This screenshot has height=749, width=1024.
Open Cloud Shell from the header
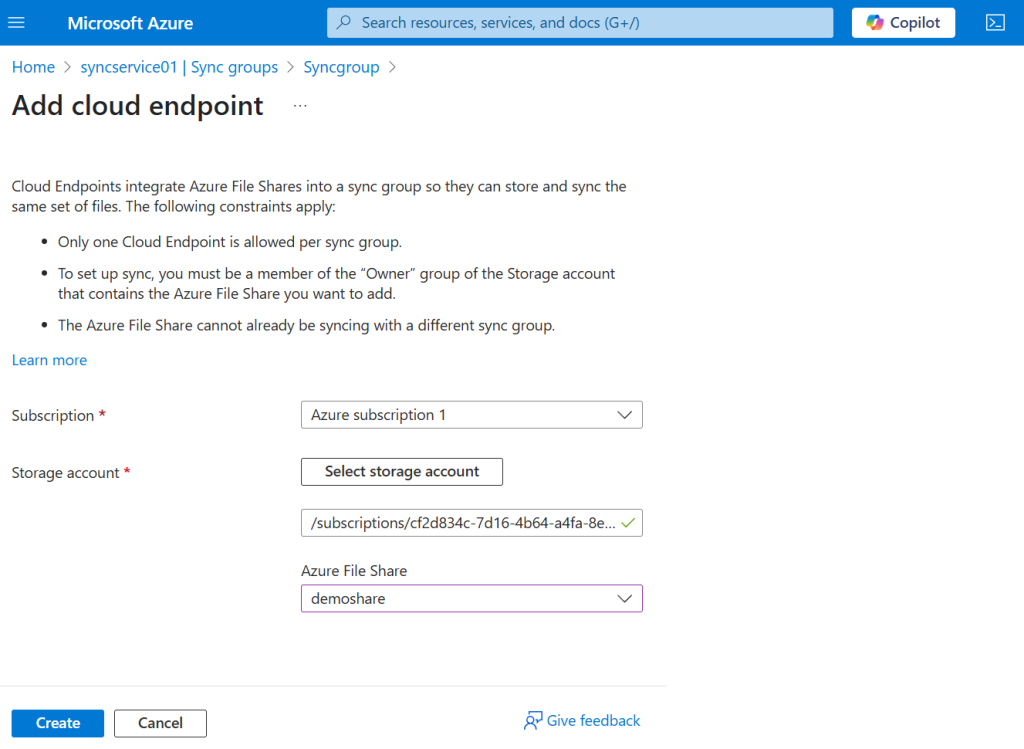point(995,23)
